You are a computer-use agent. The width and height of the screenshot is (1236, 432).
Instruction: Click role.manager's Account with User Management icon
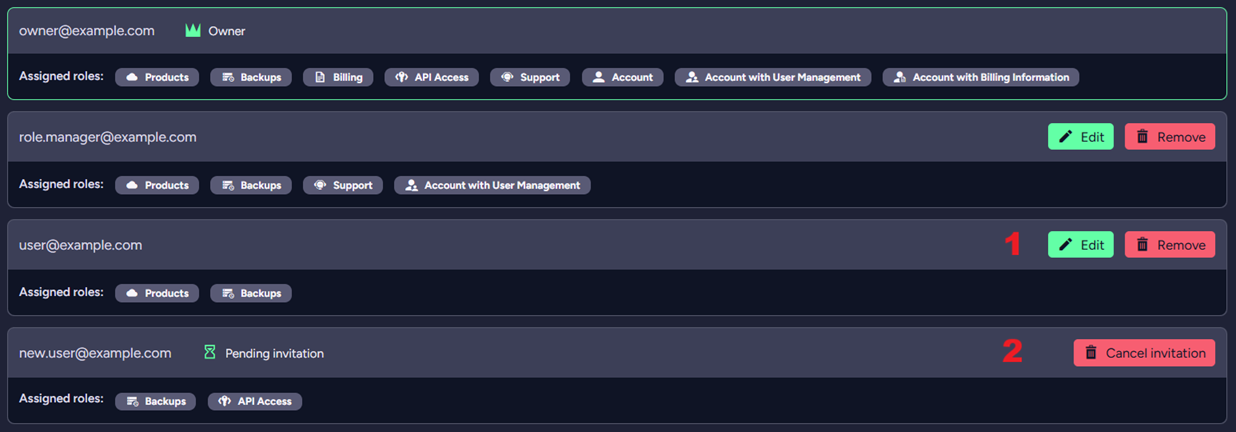tap(411, 185)
